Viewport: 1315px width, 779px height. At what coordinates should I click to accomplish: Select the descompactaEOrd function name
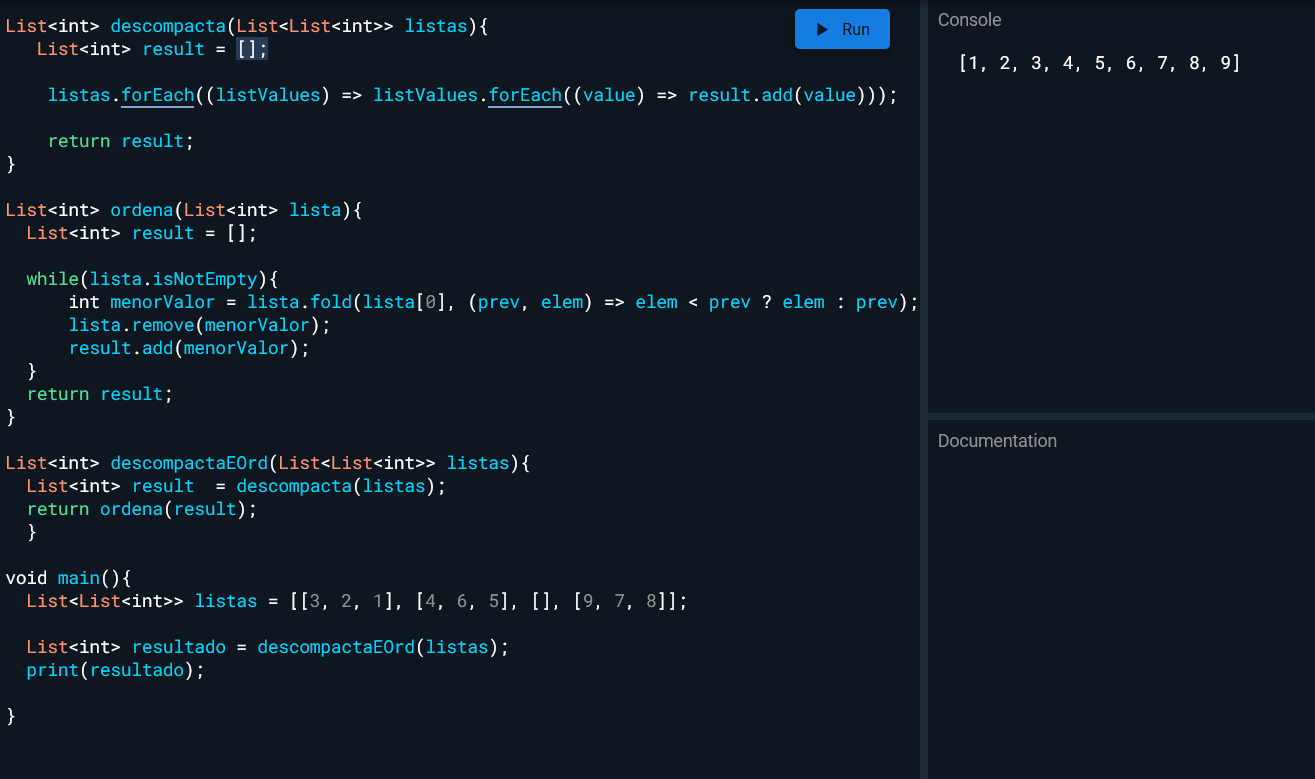(189, 462)
